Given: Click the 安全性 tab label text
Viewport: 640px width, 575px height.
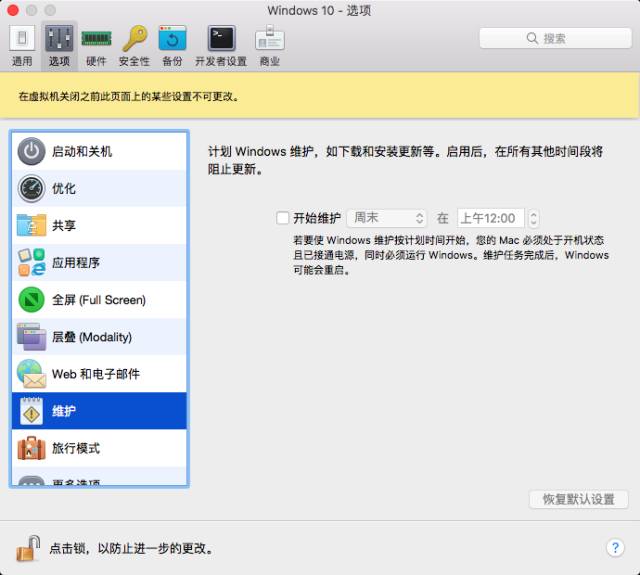Looking at the screenshot, I should (x=134, y=61).
